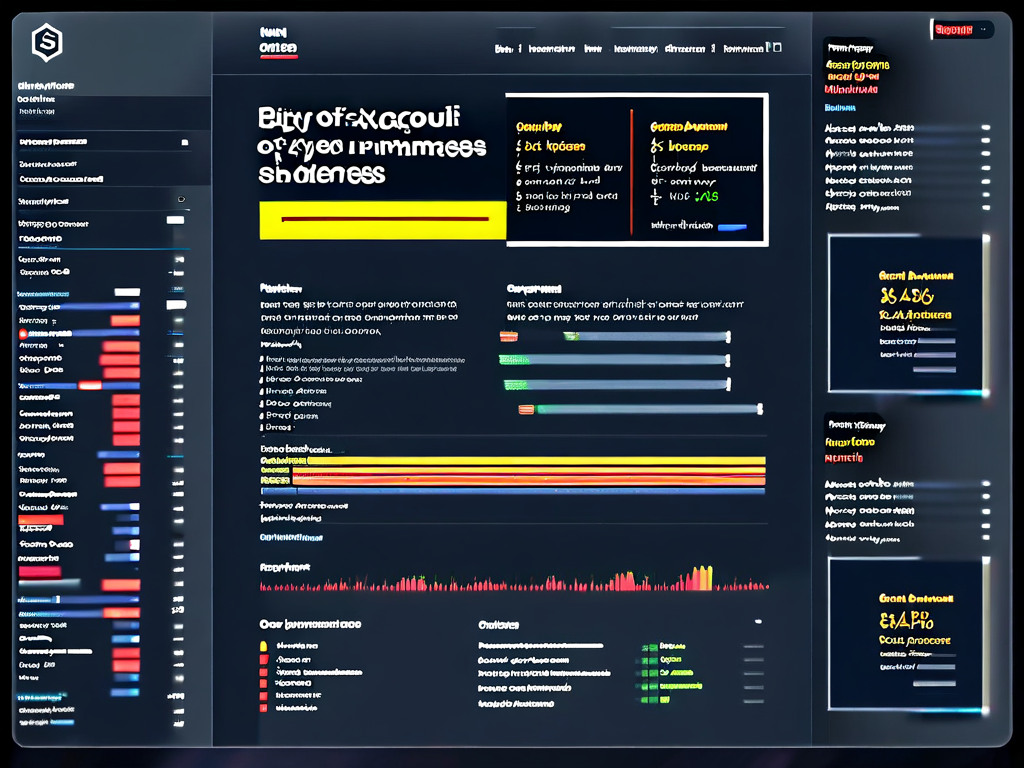Viewport: 1024px width, 768px height.
Task: Click the red circle status icon in the sidebar list
Action: (x=22, y=332)
